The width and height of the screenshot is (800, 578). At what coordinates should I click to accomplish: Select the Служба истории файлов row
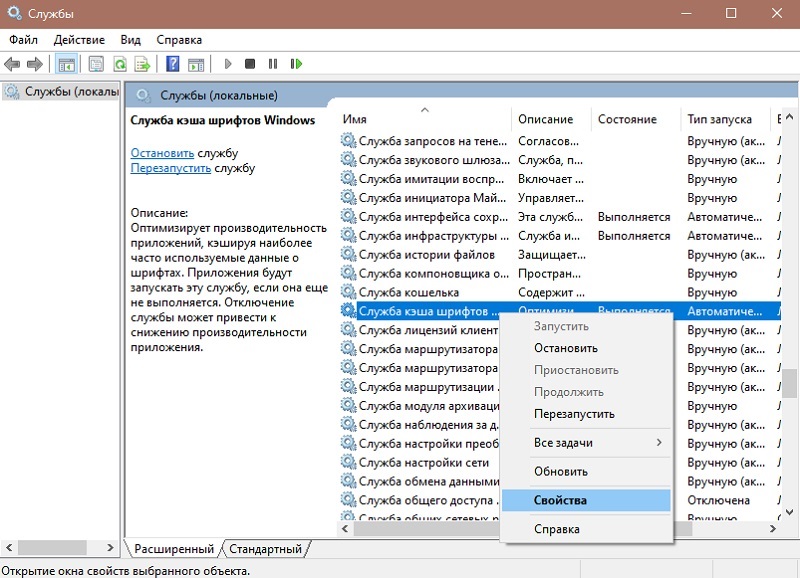tap(560, 254)
